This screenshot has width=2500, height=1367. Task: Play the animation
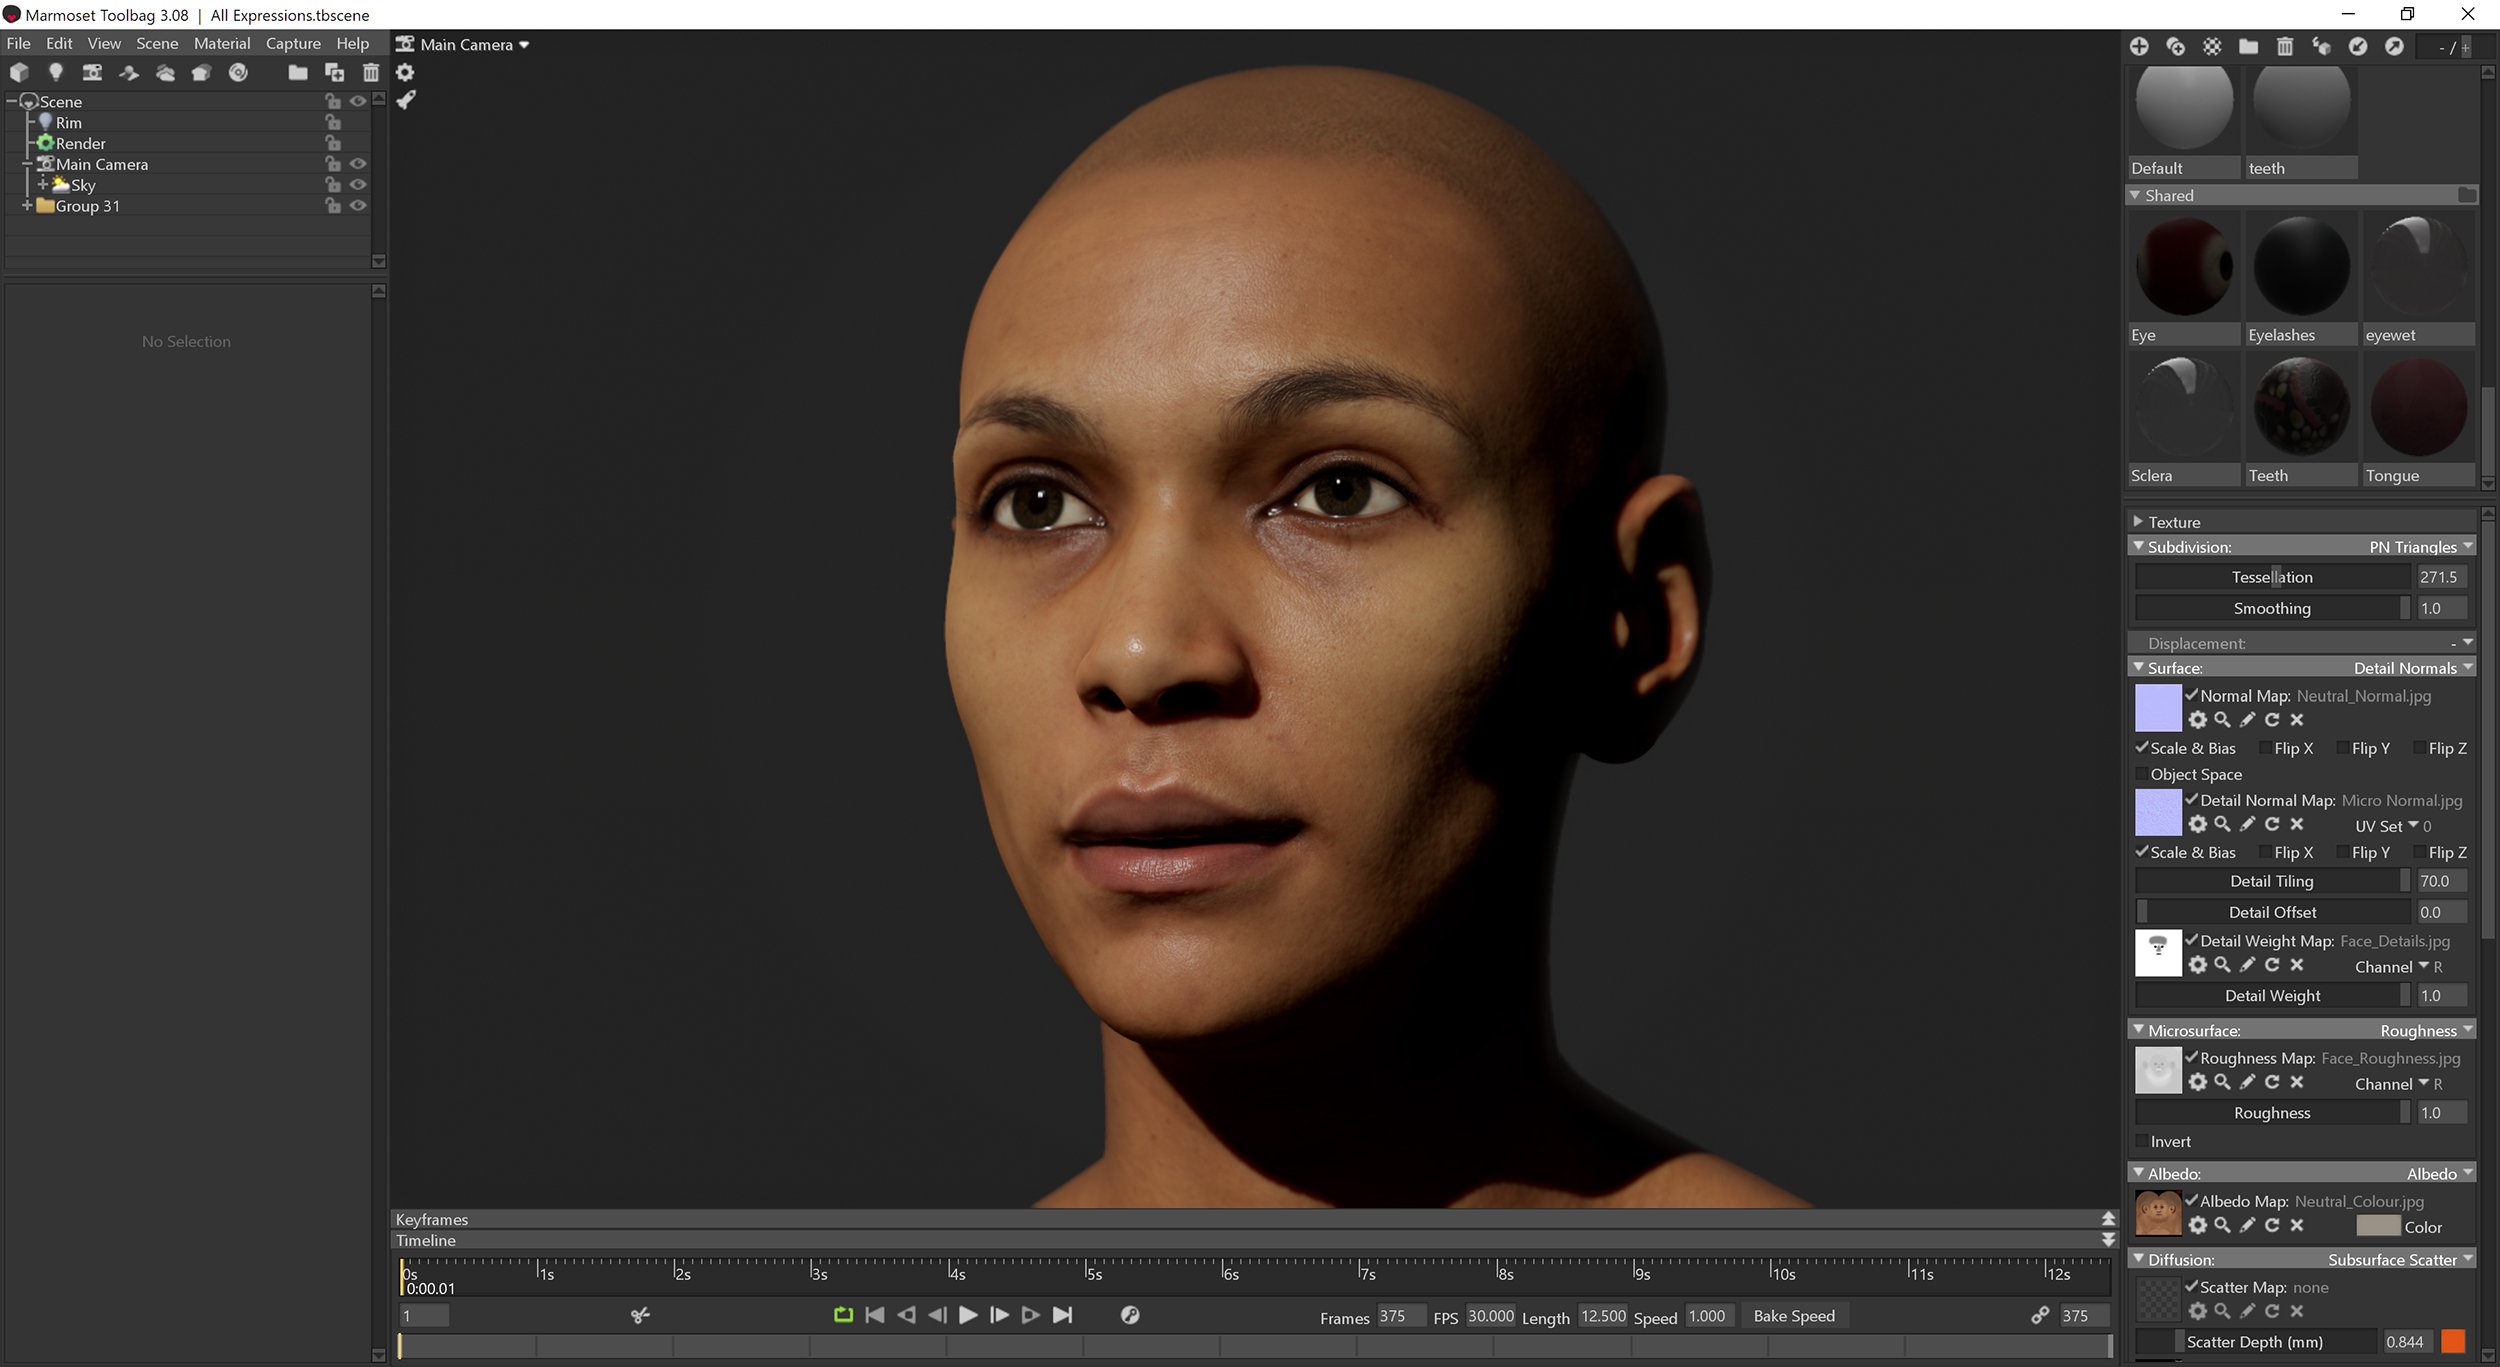tap(967, 1315)
